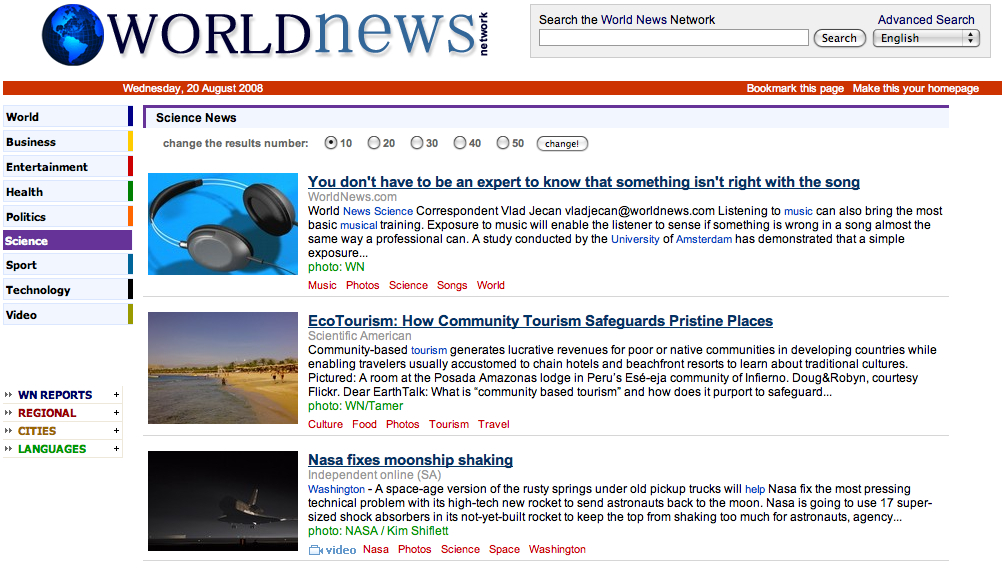
Task: Click the Search button
Action: (839, 38)
